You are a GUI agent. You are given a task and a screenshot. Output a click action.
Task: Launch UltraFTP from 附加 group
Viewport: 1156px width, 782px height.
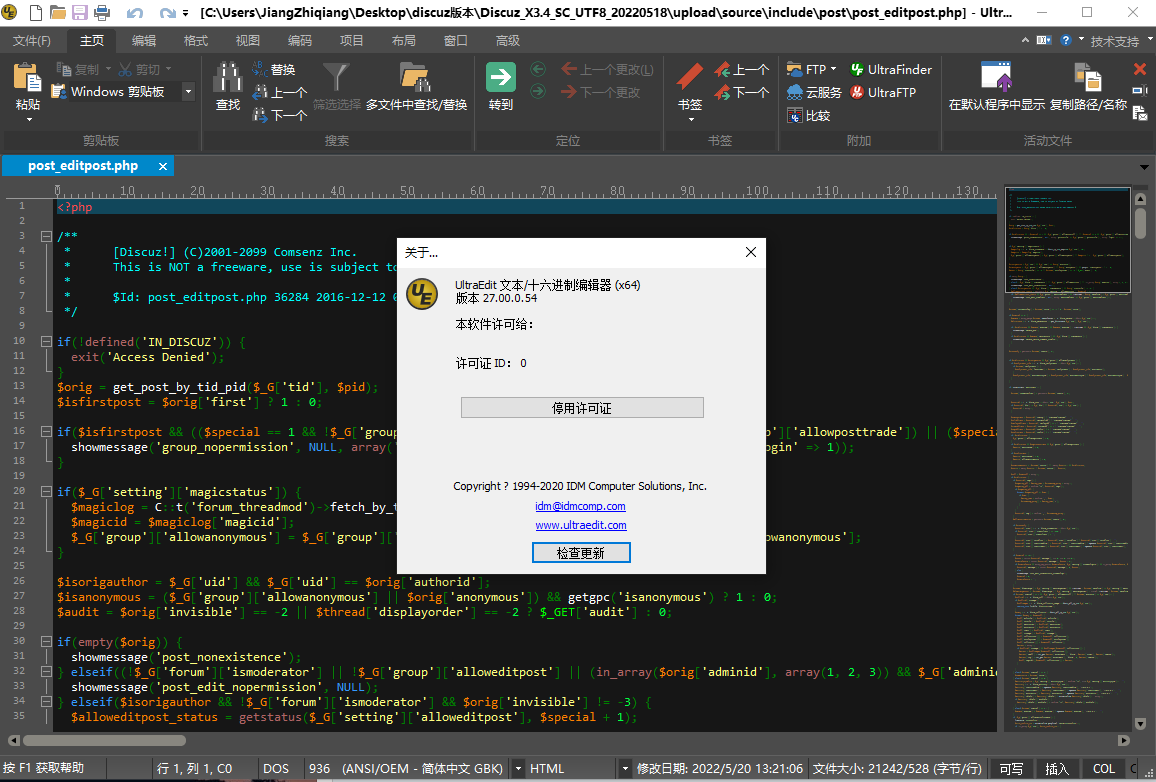pos(882,92)
